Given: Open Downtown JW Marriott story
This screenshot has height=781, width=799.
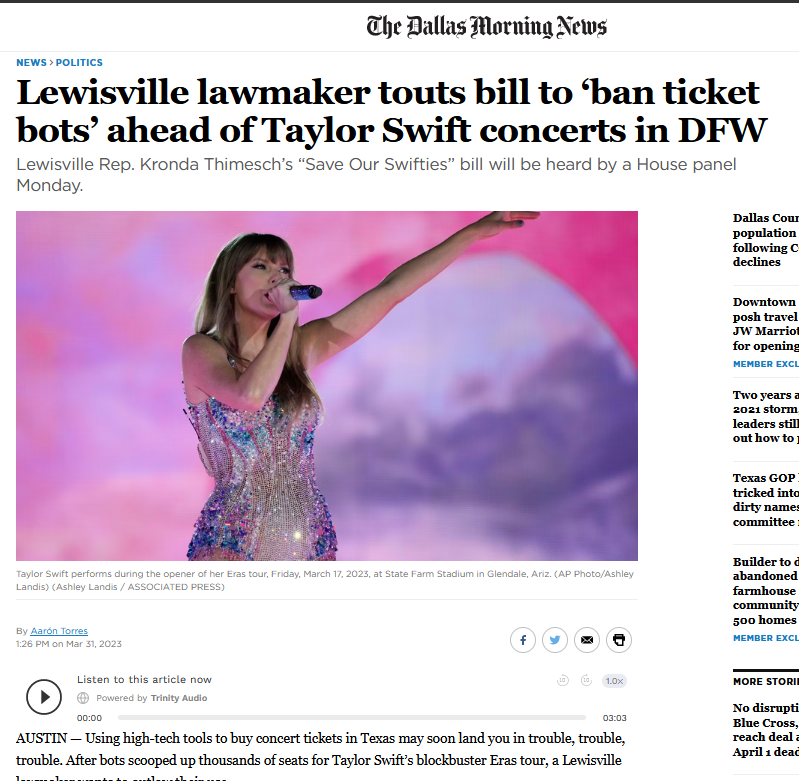Looking at the screenshot, I should tap(765, 324).
